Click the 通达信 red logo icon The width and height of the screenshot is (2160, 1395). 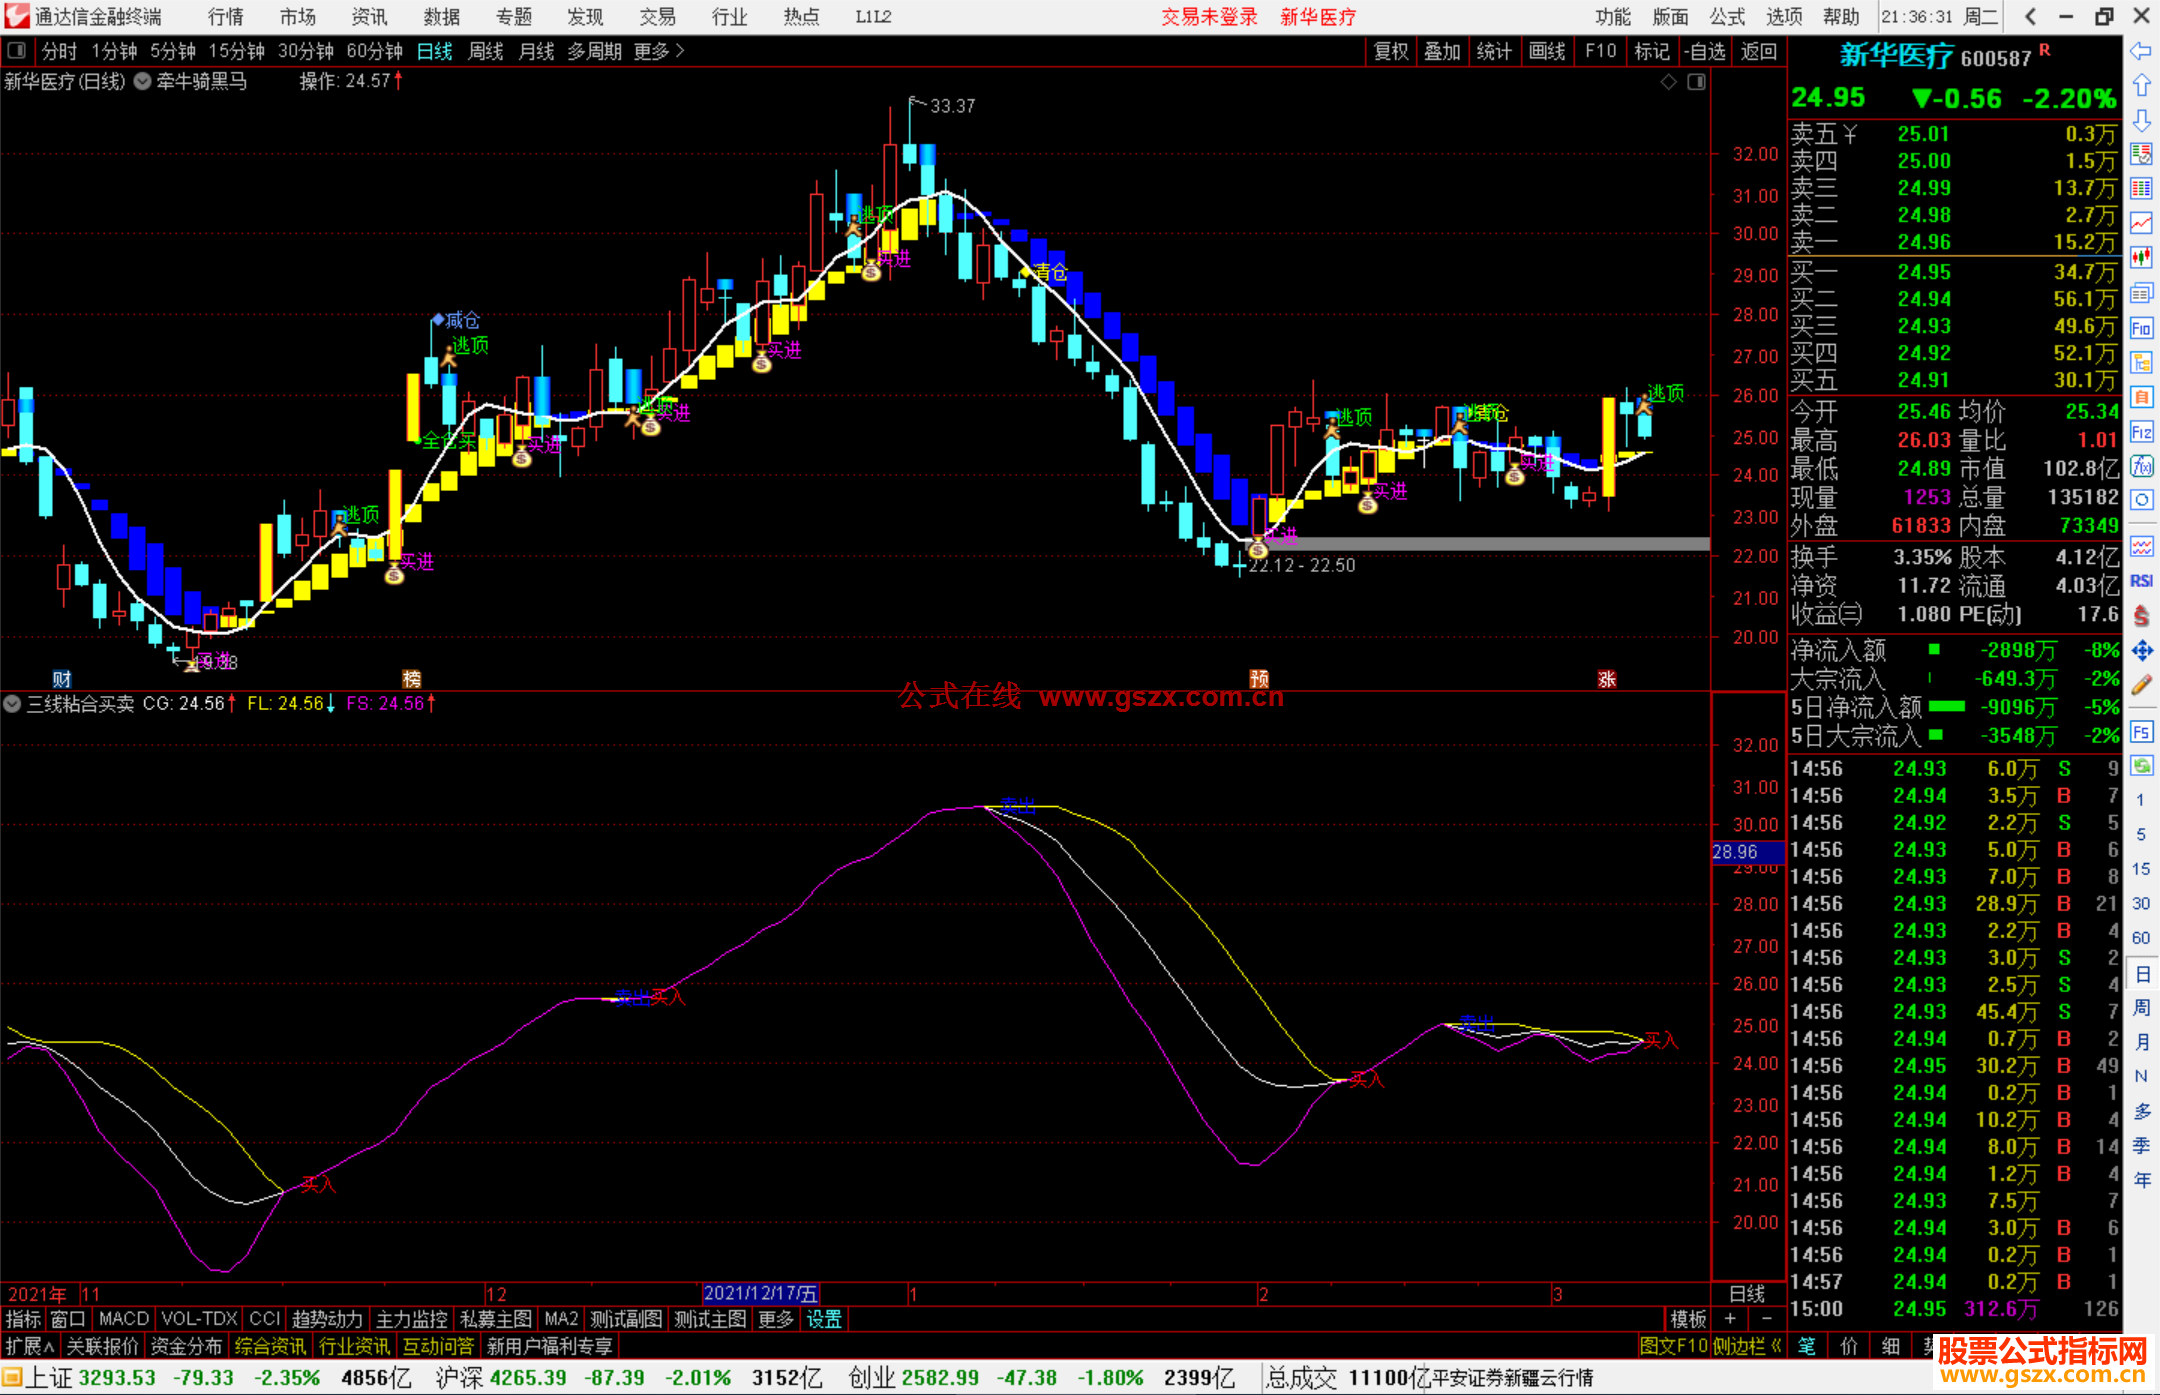(17, 17)
